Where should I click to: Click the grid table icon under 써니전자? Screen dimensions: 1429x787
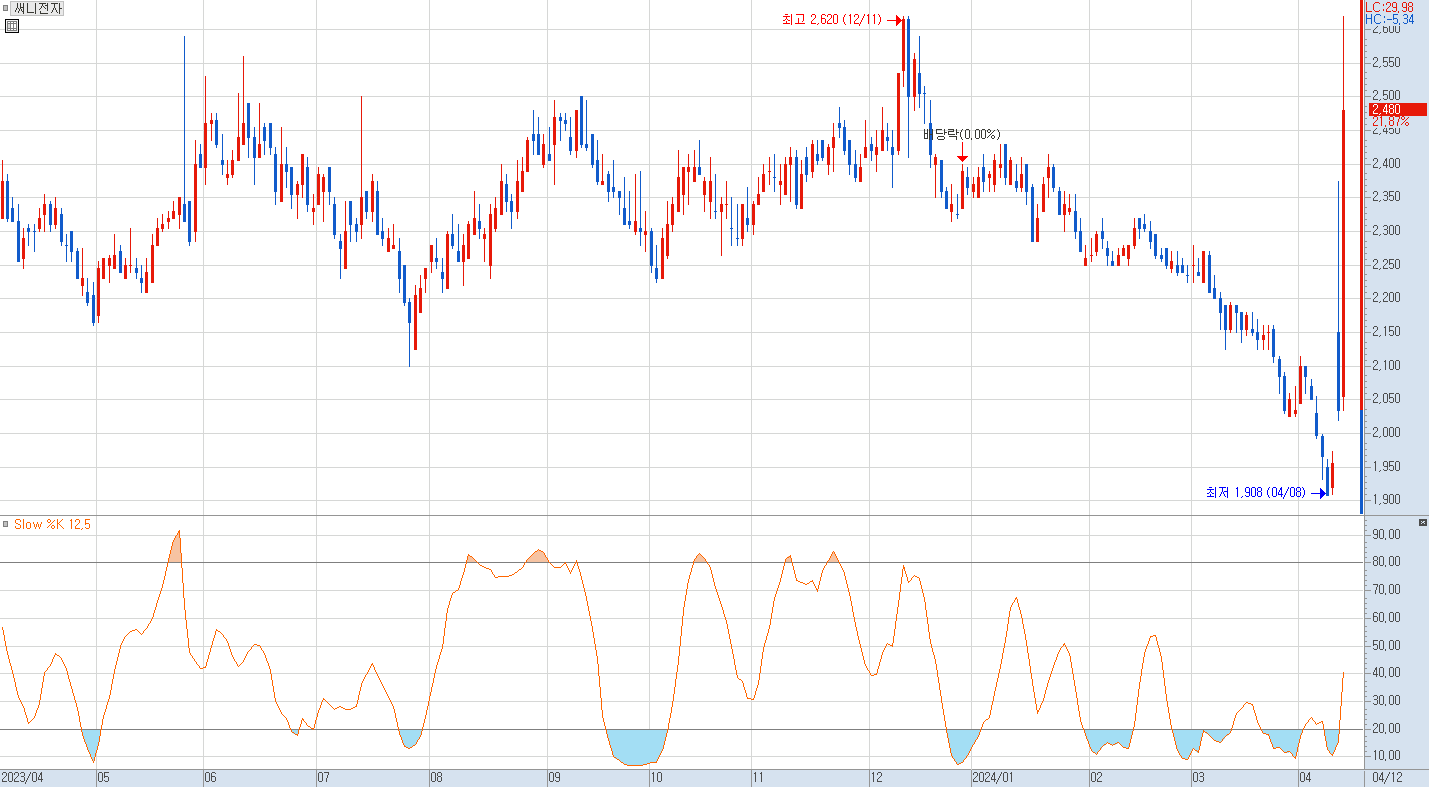[12, 26]
